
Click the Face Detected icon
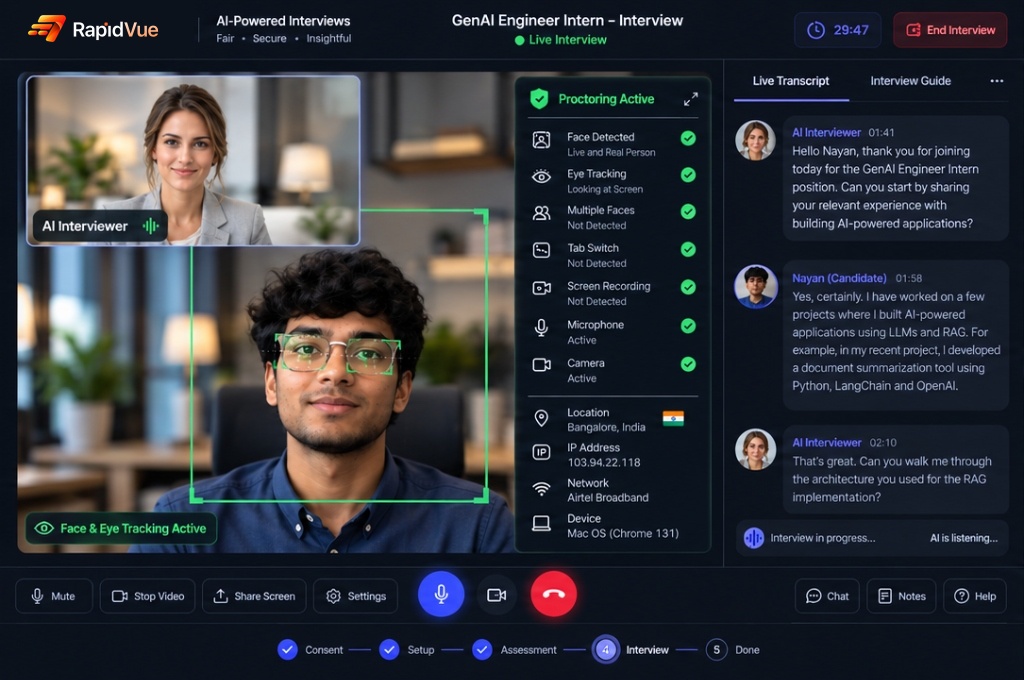(541, 140)
